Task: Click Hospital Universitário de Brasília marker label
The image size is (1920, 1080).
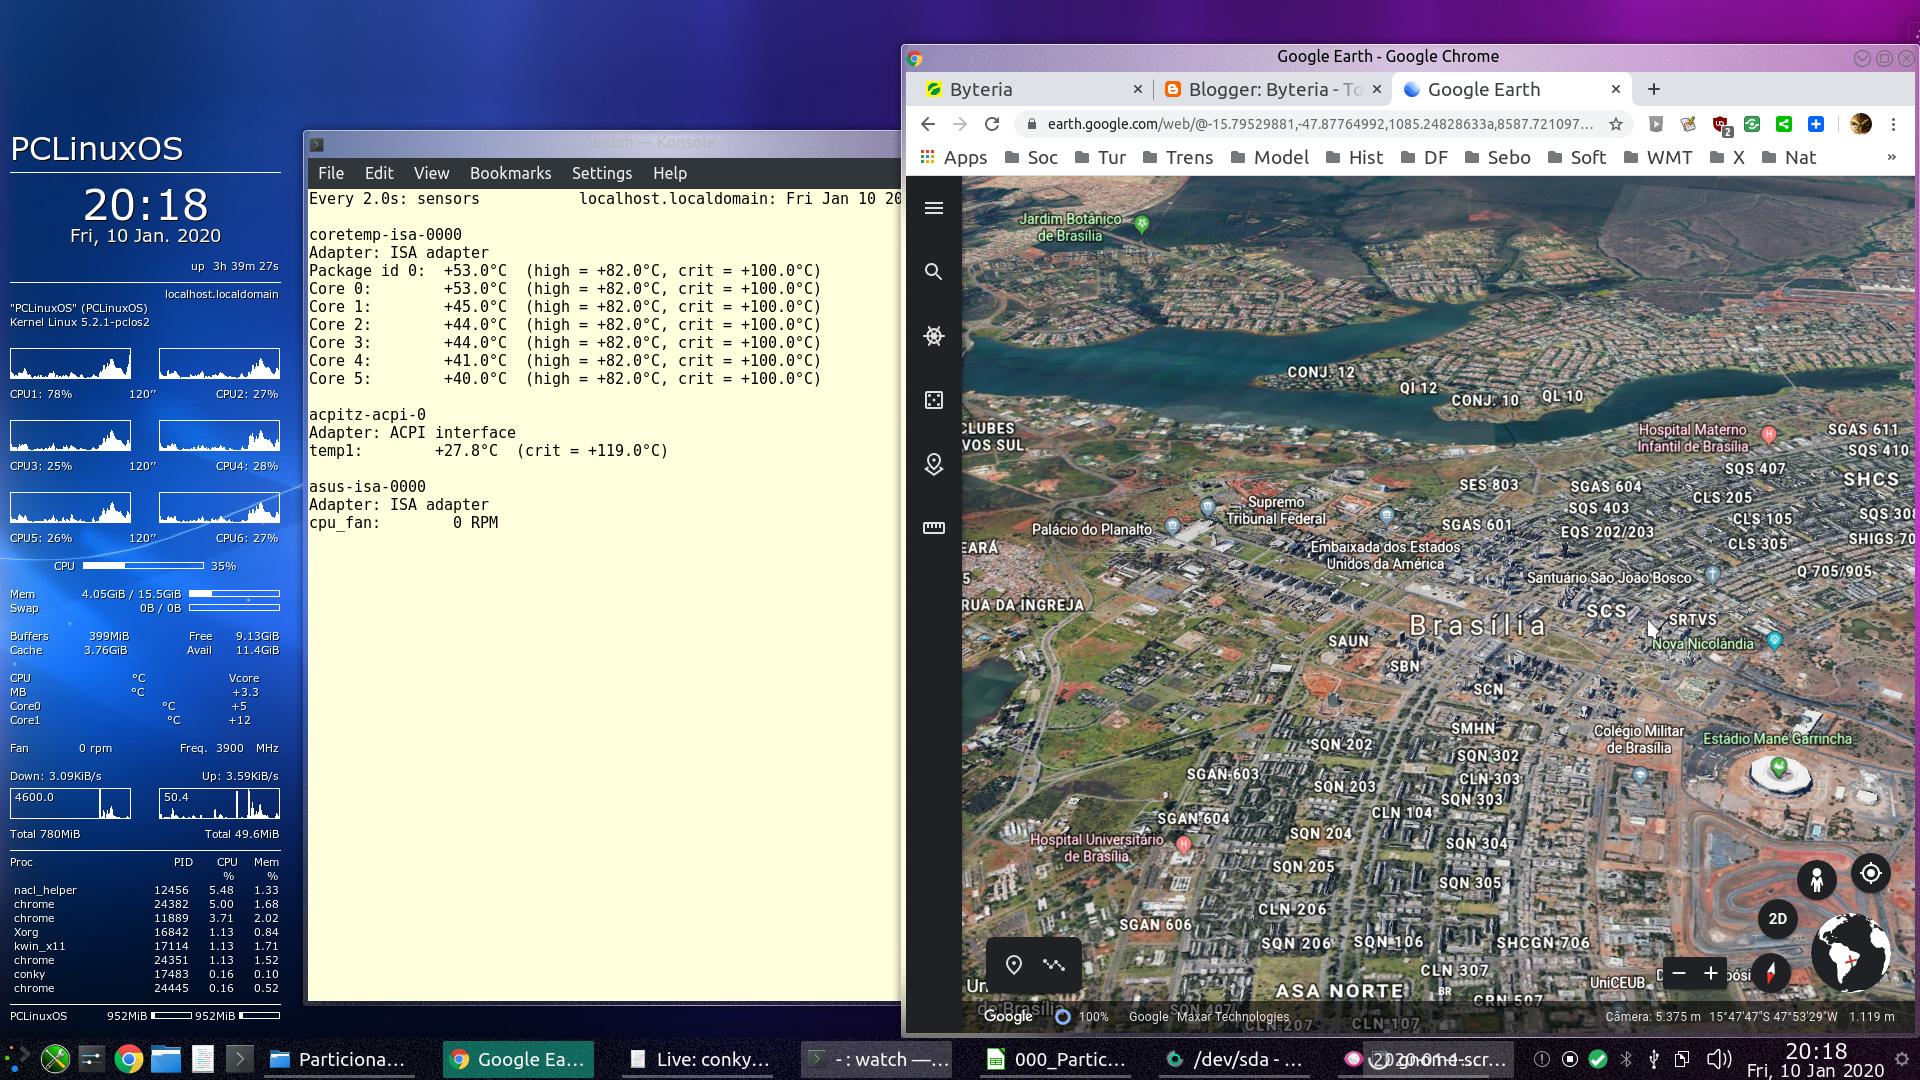Action: click(1097, 848)
